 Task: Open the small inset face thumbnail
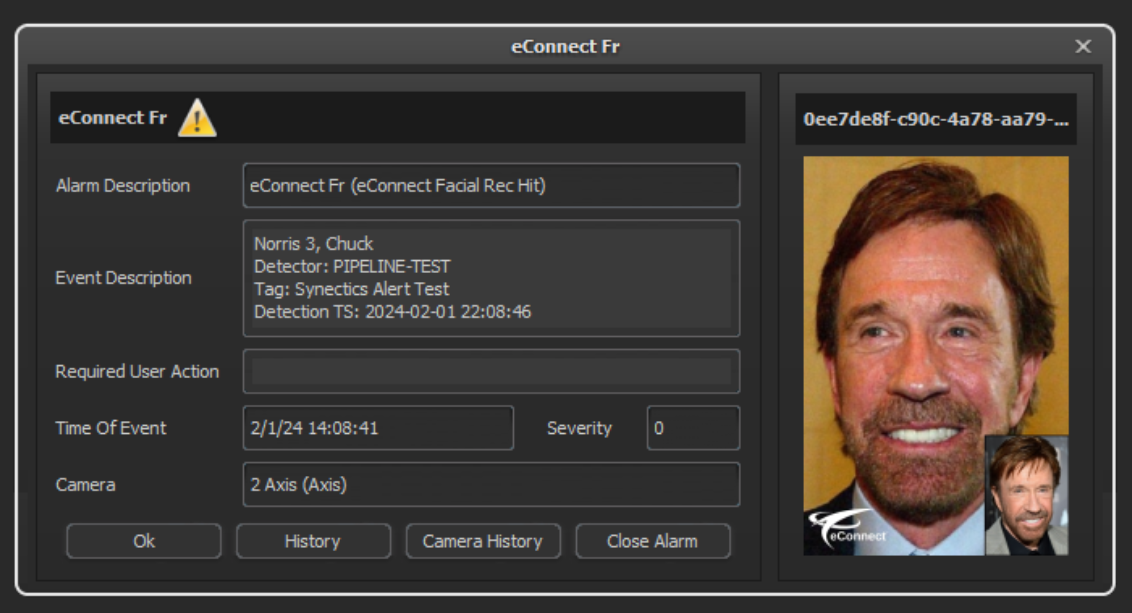tap(1027, 495)
